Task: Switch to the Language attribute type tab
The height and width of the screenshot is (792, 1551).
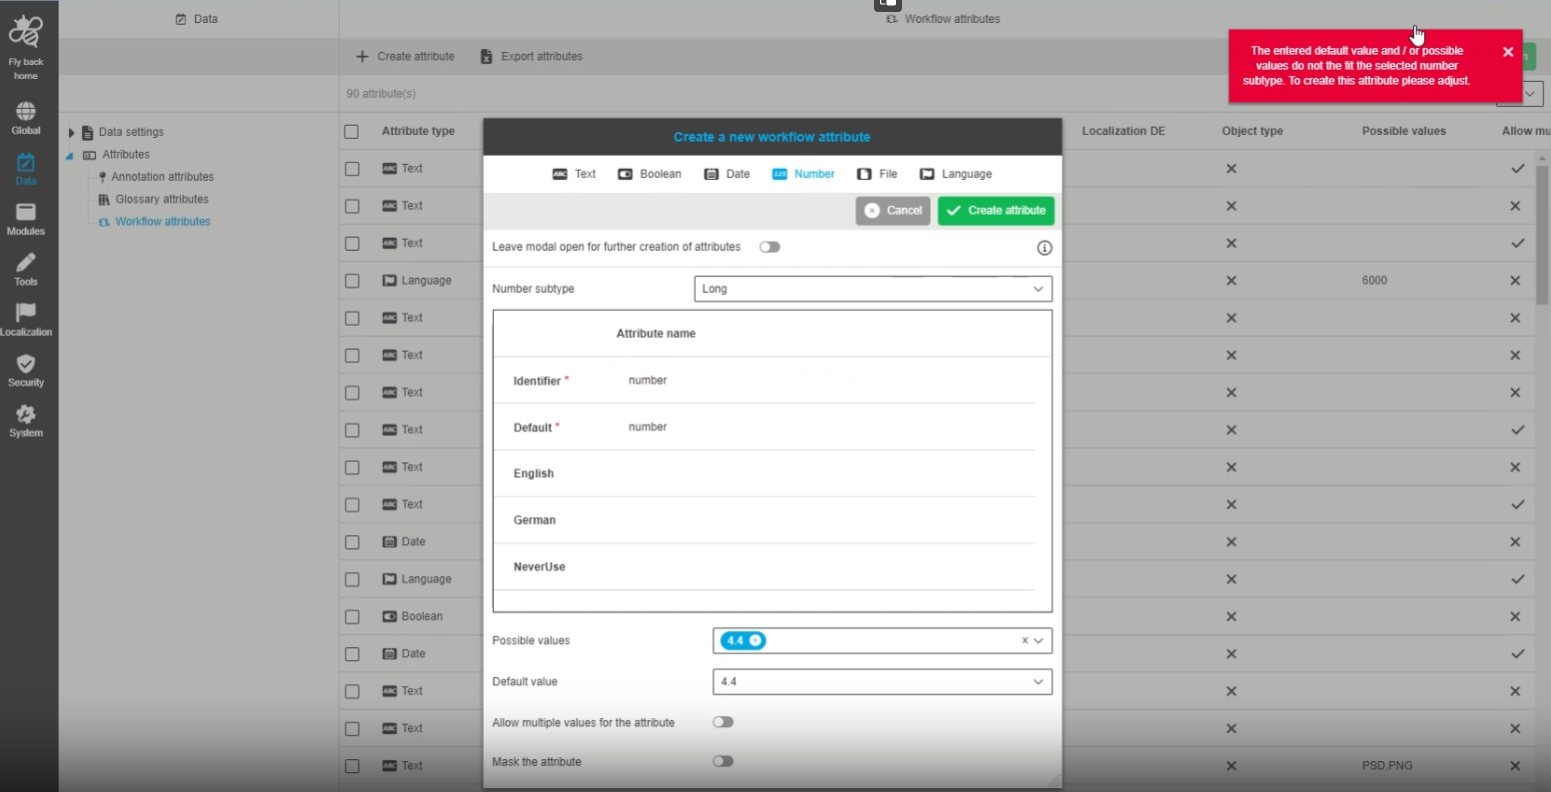Action: click(x=956, y=174)
